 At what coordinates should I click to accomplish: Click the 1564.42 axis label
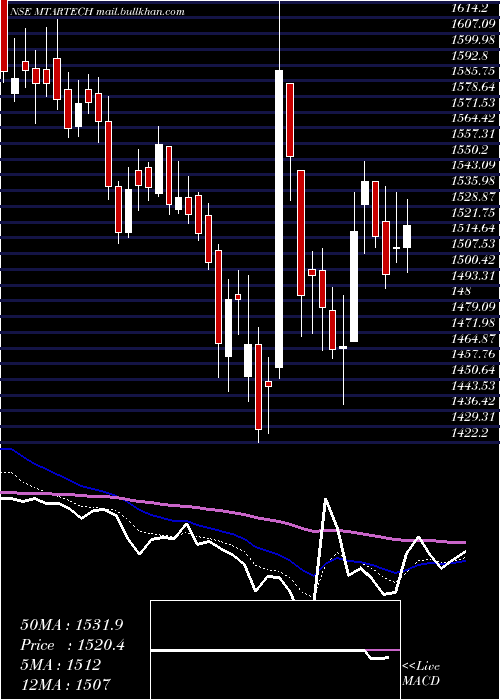[473, 119]
